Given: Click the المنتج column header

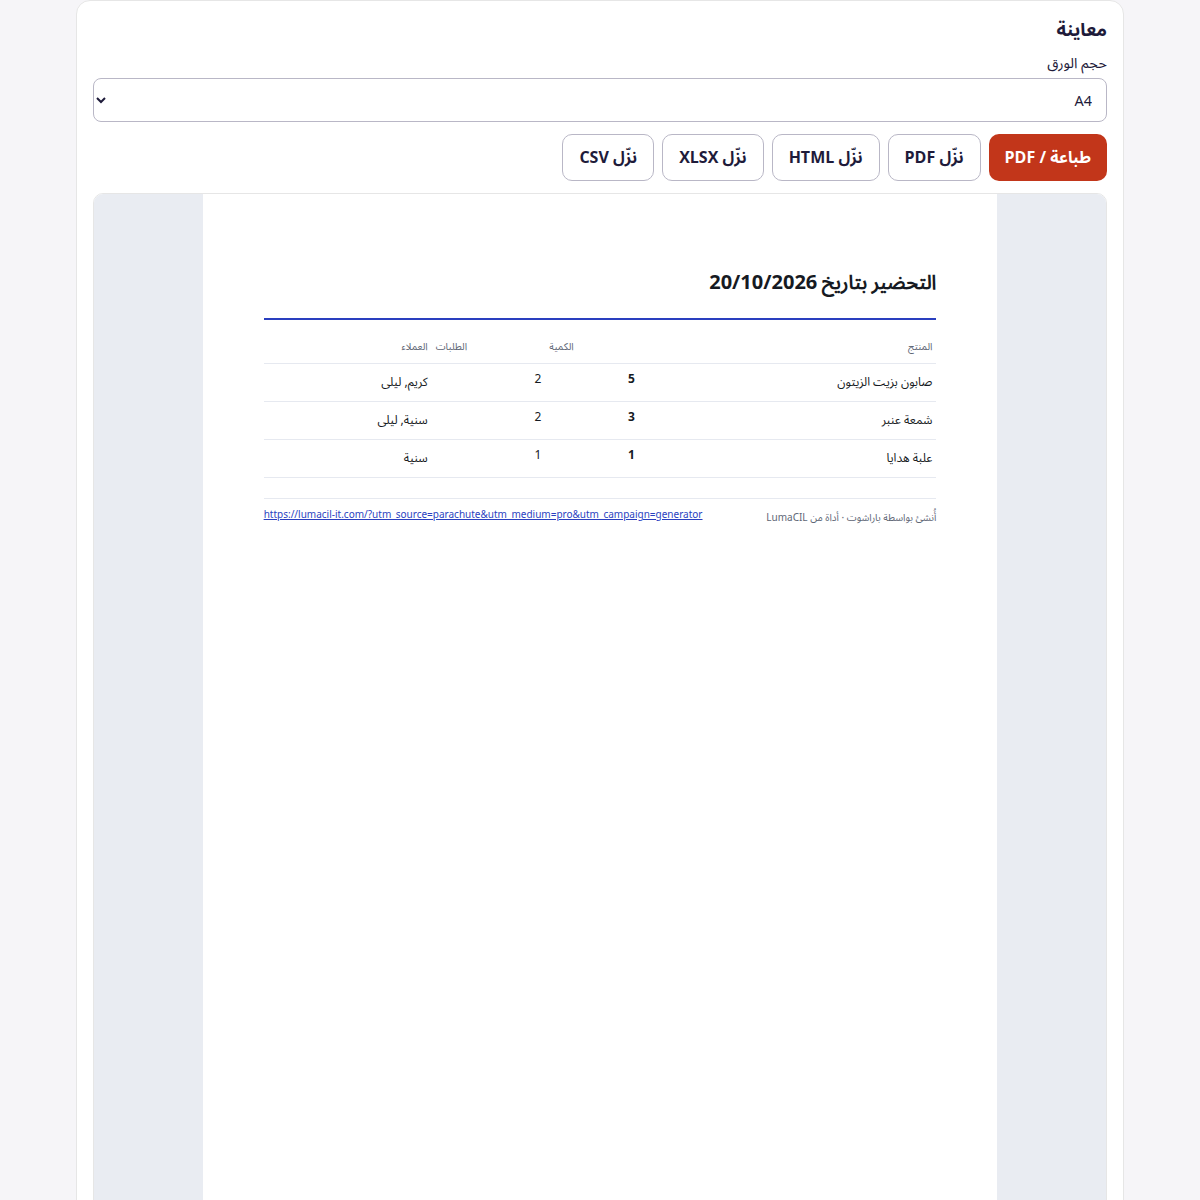Looking at the screenshot, I should click(x=920, y=347).
